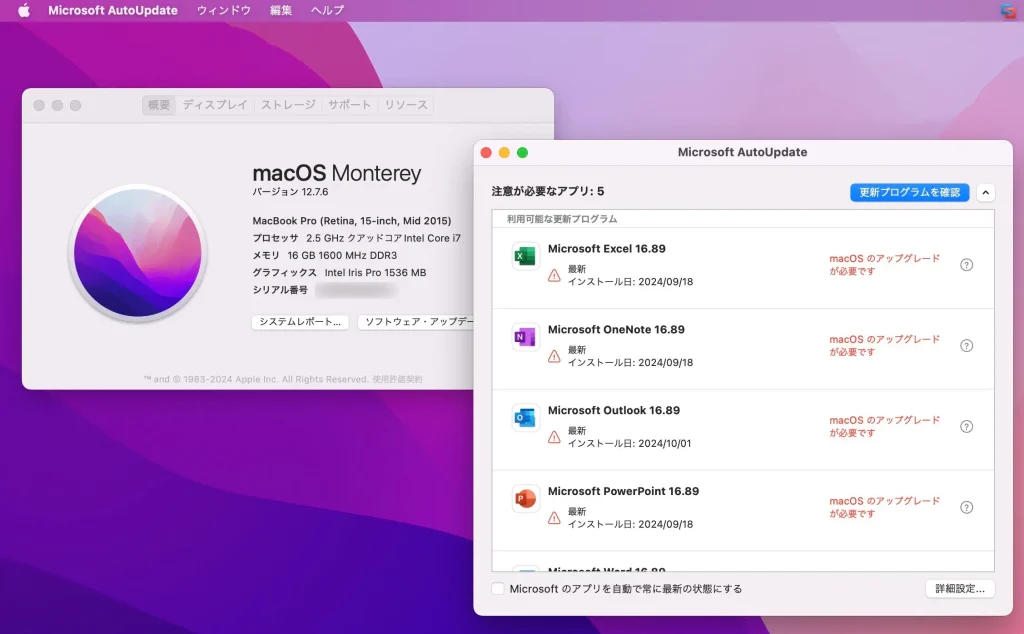The width and height of the screenshot is (1024, 634).
Task: Click the Outlook warning triangle icon
Action: [x=554, y=437]
